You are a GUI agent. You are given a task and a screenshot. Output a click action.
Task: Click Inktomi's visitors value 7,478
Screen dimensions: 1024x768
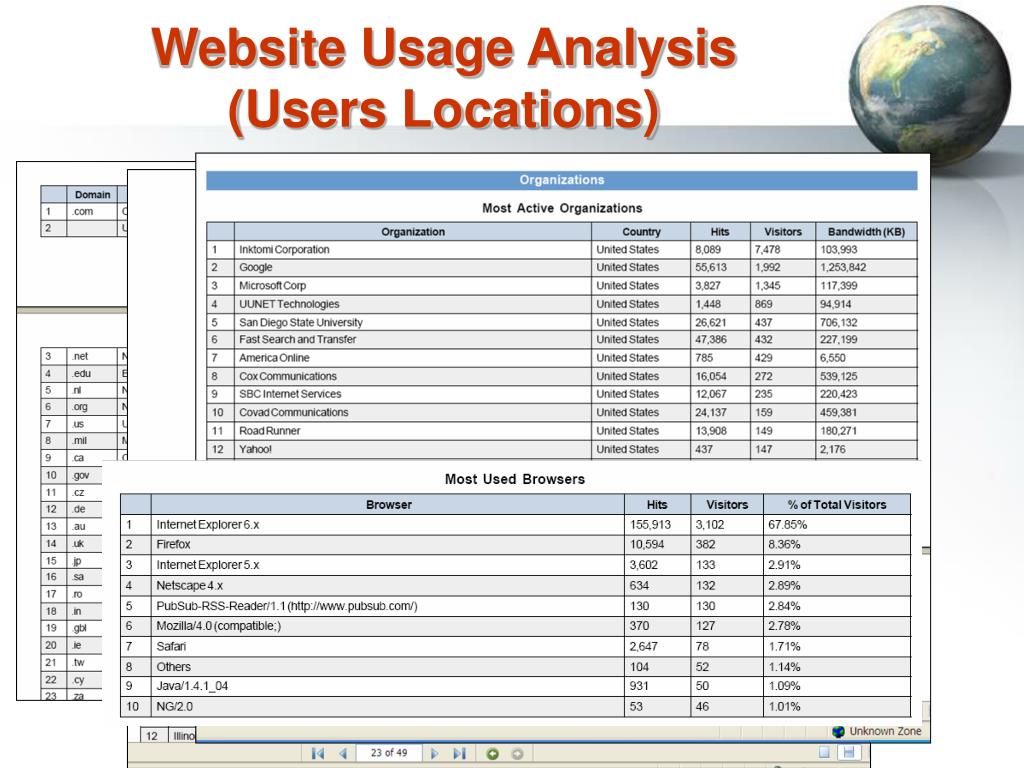pos(767,249)
